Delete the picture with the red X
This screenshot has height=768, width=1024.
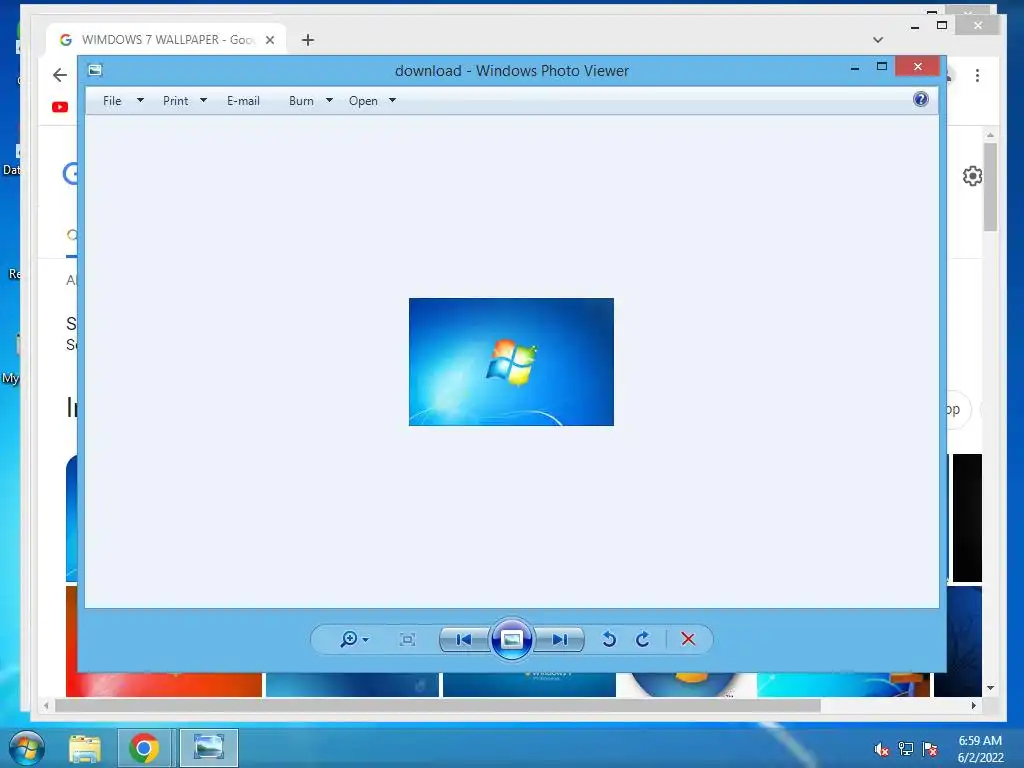(x=688, y=639)
